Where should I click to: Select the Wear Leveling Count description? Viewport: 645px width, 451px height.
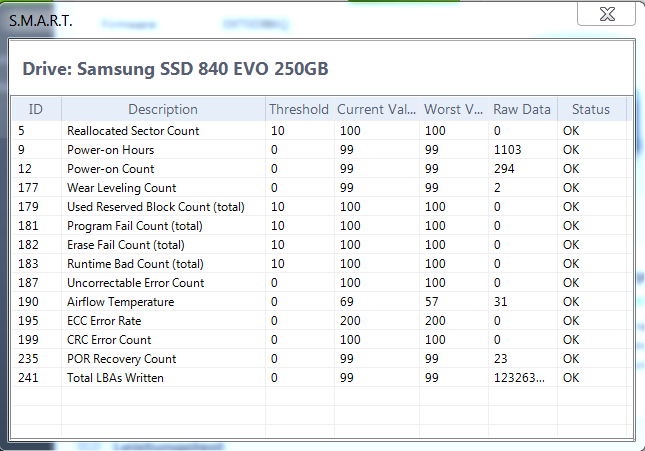[122, 188]
